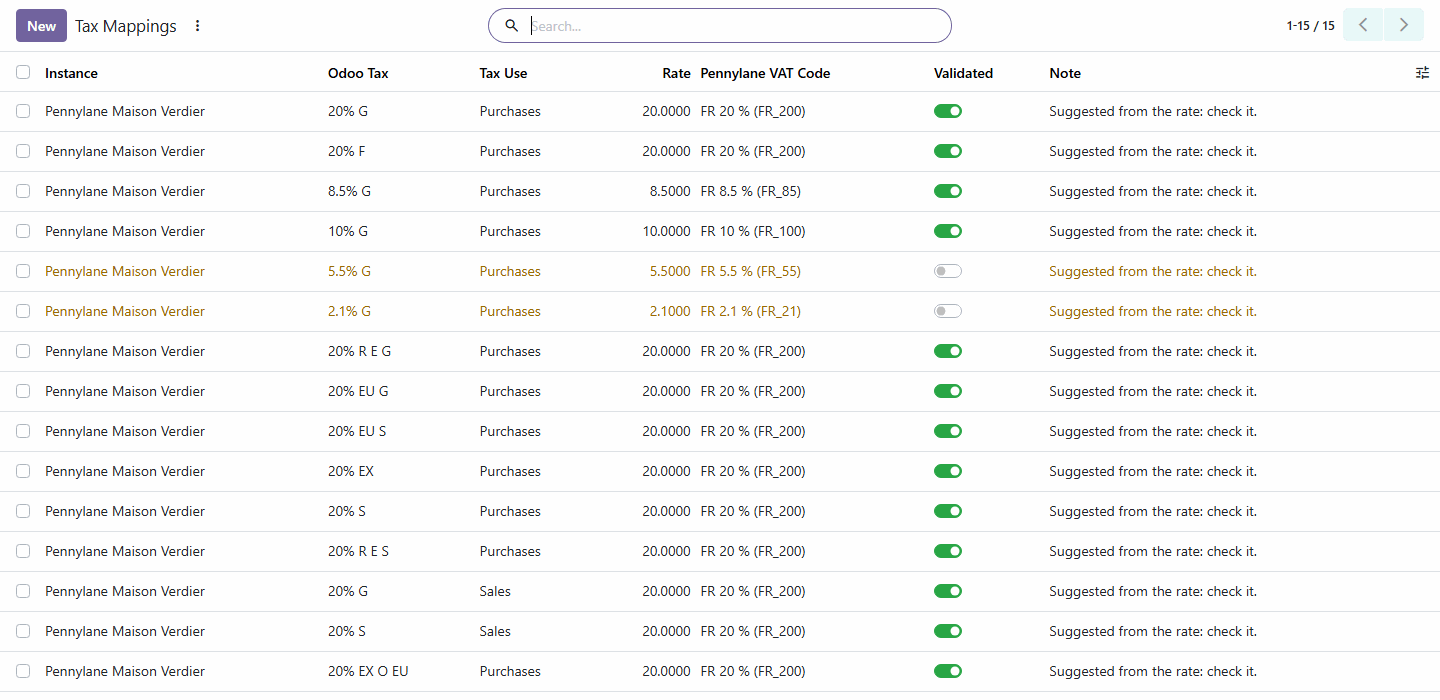Enable Validated toggle for 5.5% G row
This screenshot has width=1440, height=700.
point(948,271)
